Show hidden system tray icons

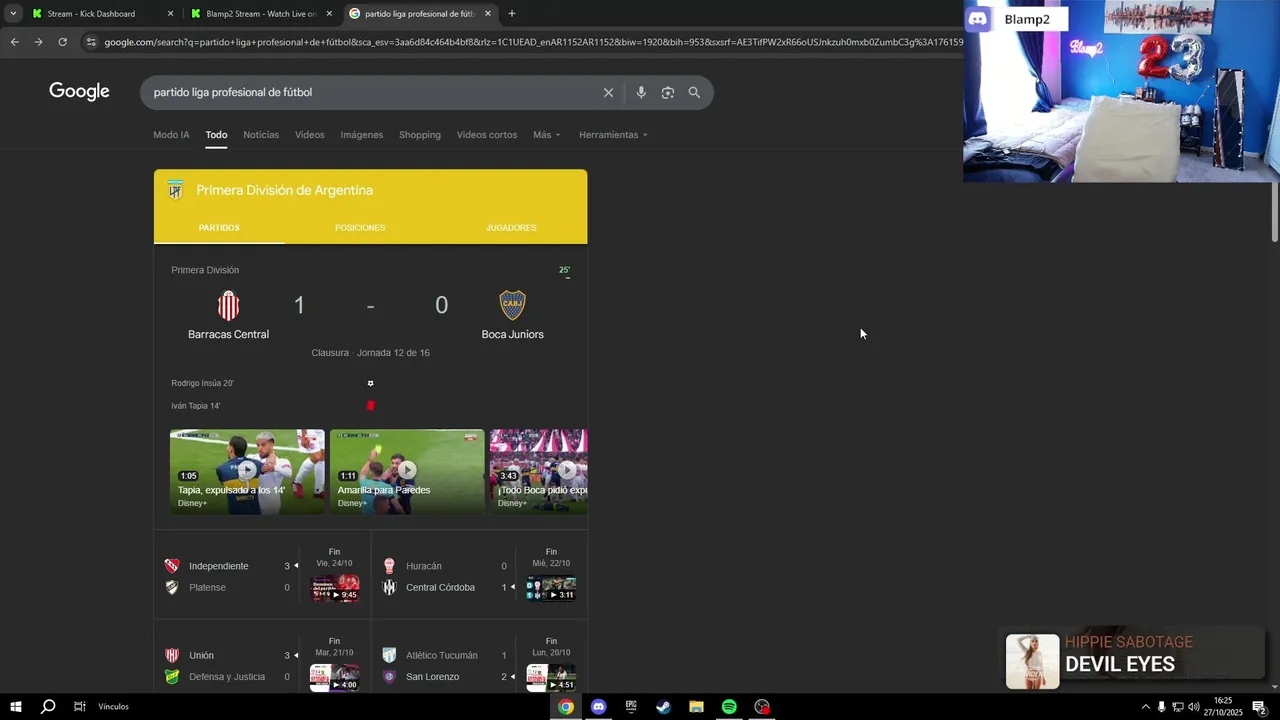pyautogui.click(x=1145, y=707)
